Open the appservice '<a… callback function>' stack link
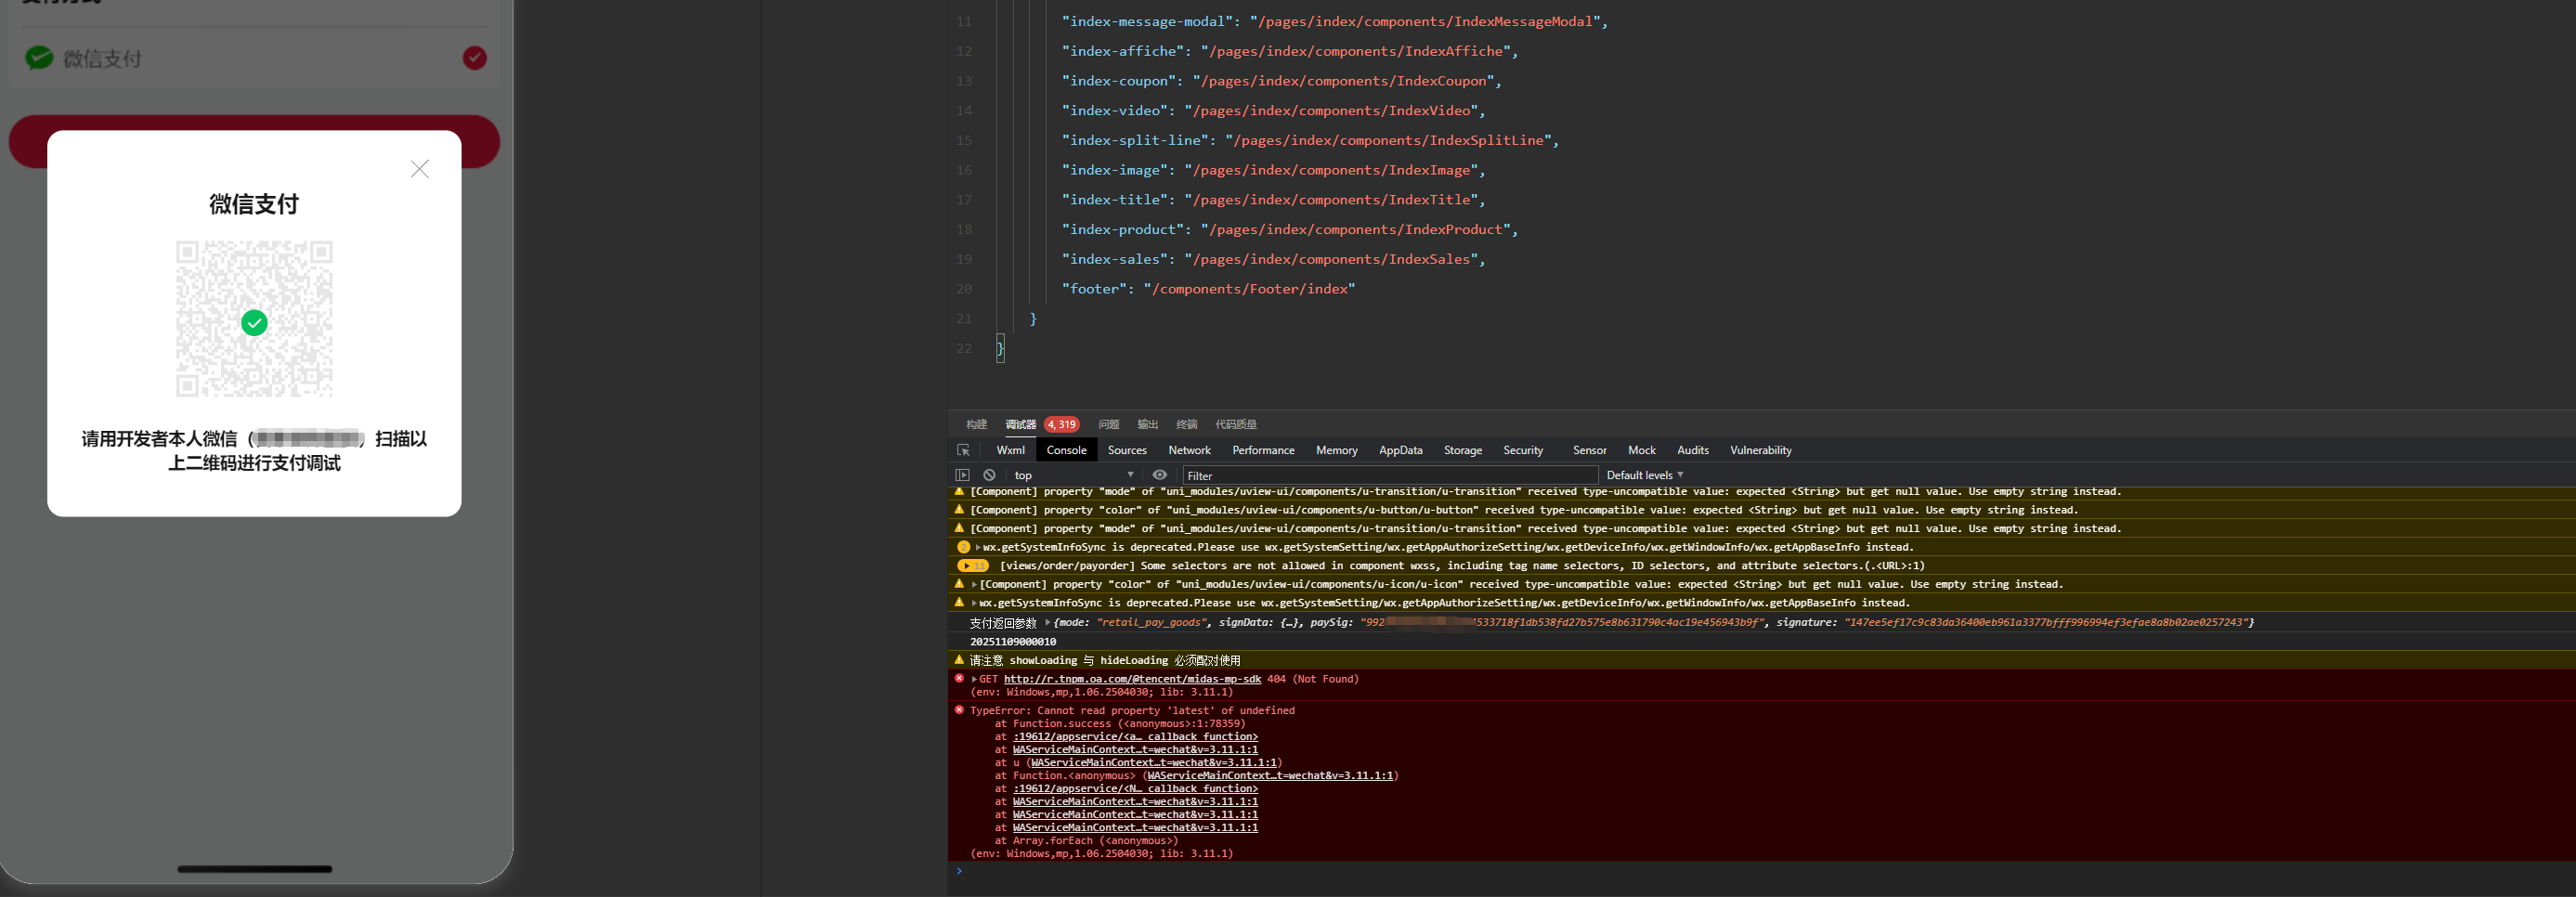 pyautogui.click(x=1135, y=737)
